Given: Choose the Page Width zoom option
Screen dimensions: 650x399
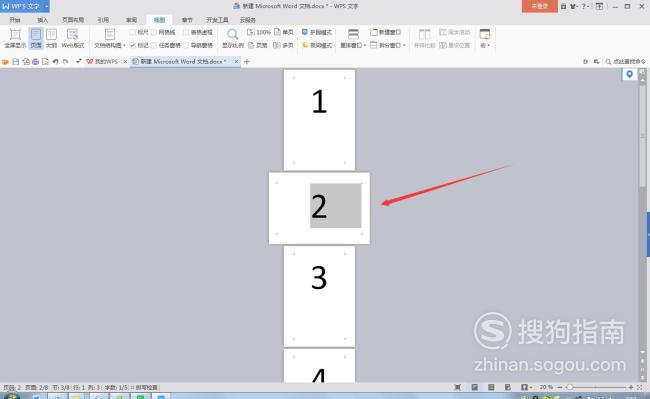Looking at the screenshot, I should click(258, 45).
